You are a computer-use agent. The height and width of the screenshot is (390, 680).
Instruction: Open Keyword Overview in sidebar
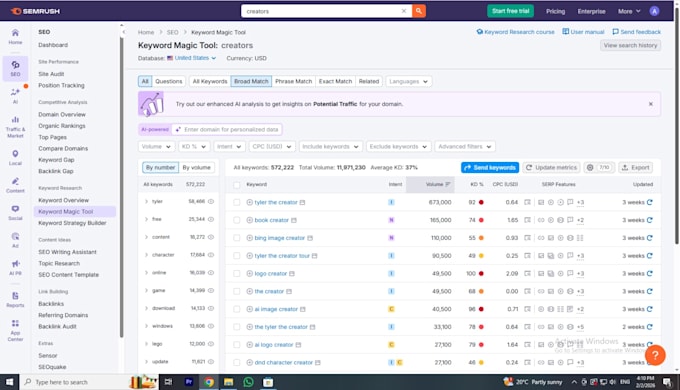tap(63, 200)
